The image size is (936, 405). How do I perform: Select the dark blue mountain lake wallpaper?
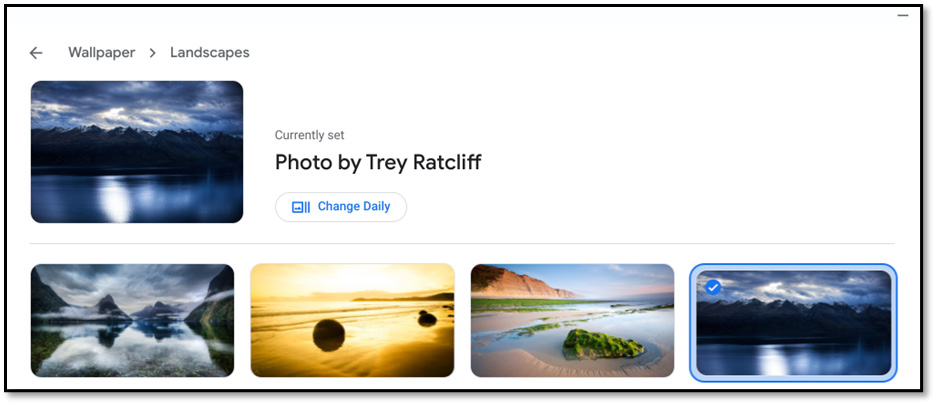click(793, 323)
